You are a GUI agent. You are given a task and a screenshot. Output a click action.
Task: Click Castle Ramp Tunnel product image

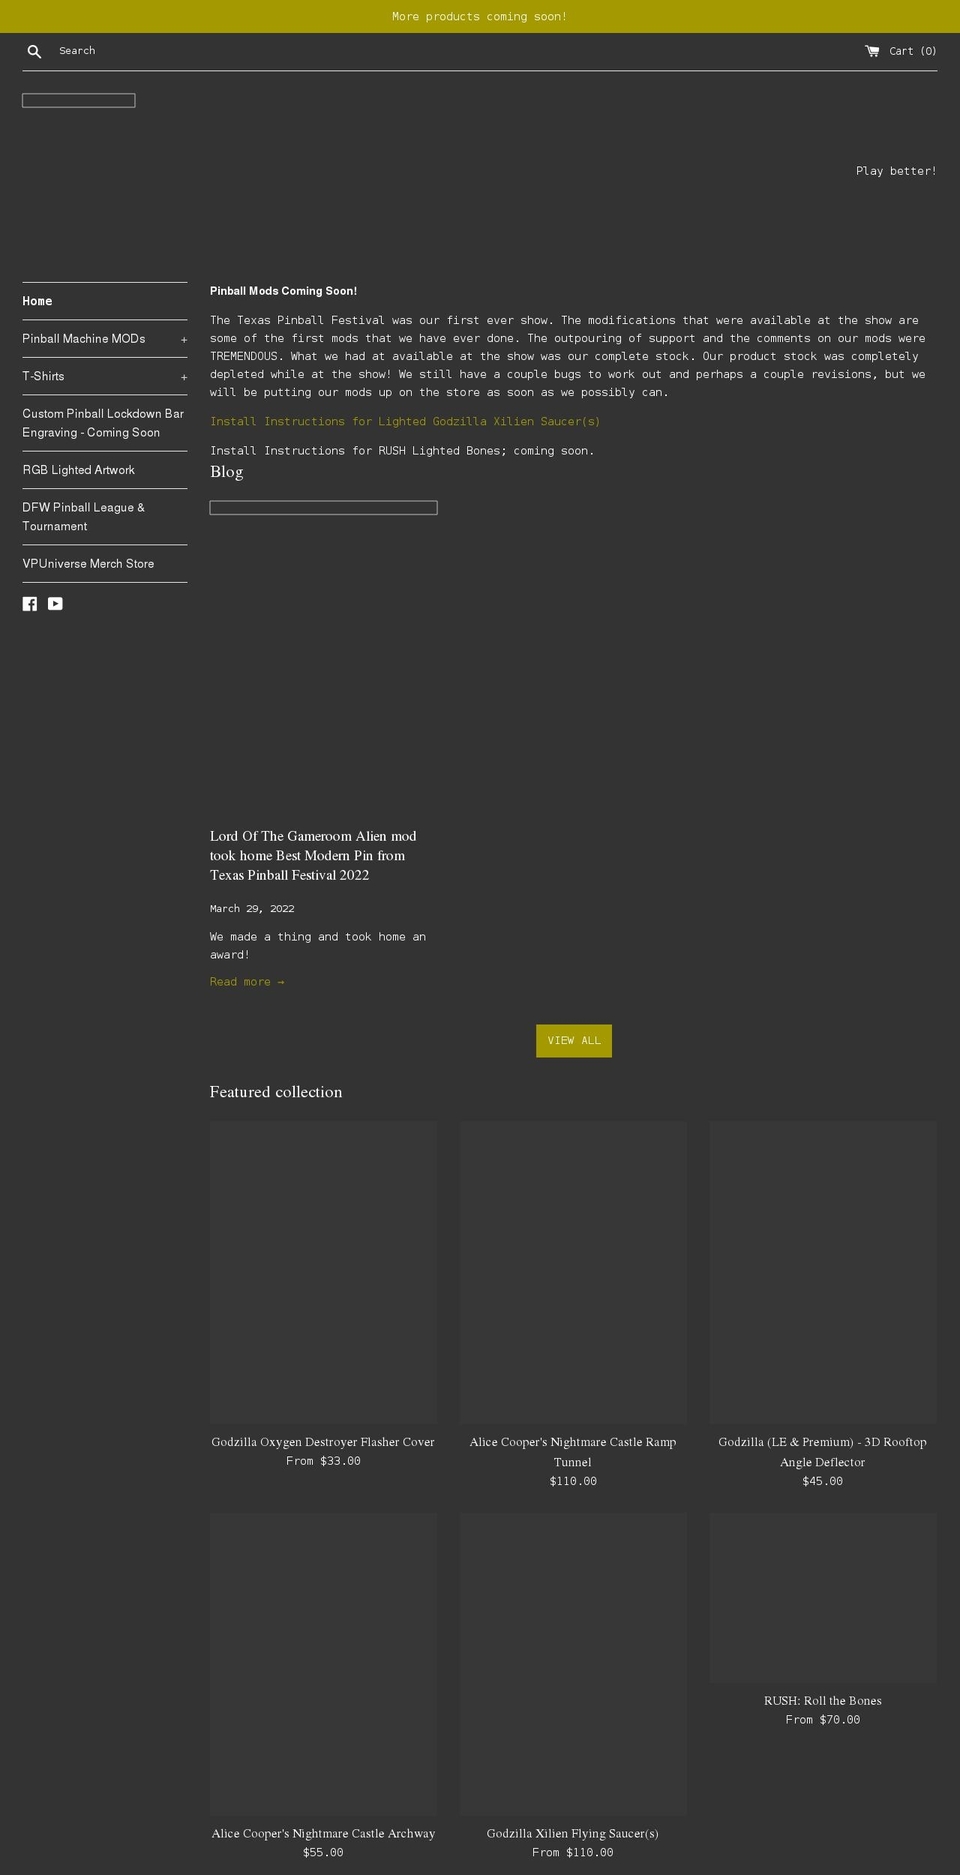pyautogui.click(x=573, y=1273)
